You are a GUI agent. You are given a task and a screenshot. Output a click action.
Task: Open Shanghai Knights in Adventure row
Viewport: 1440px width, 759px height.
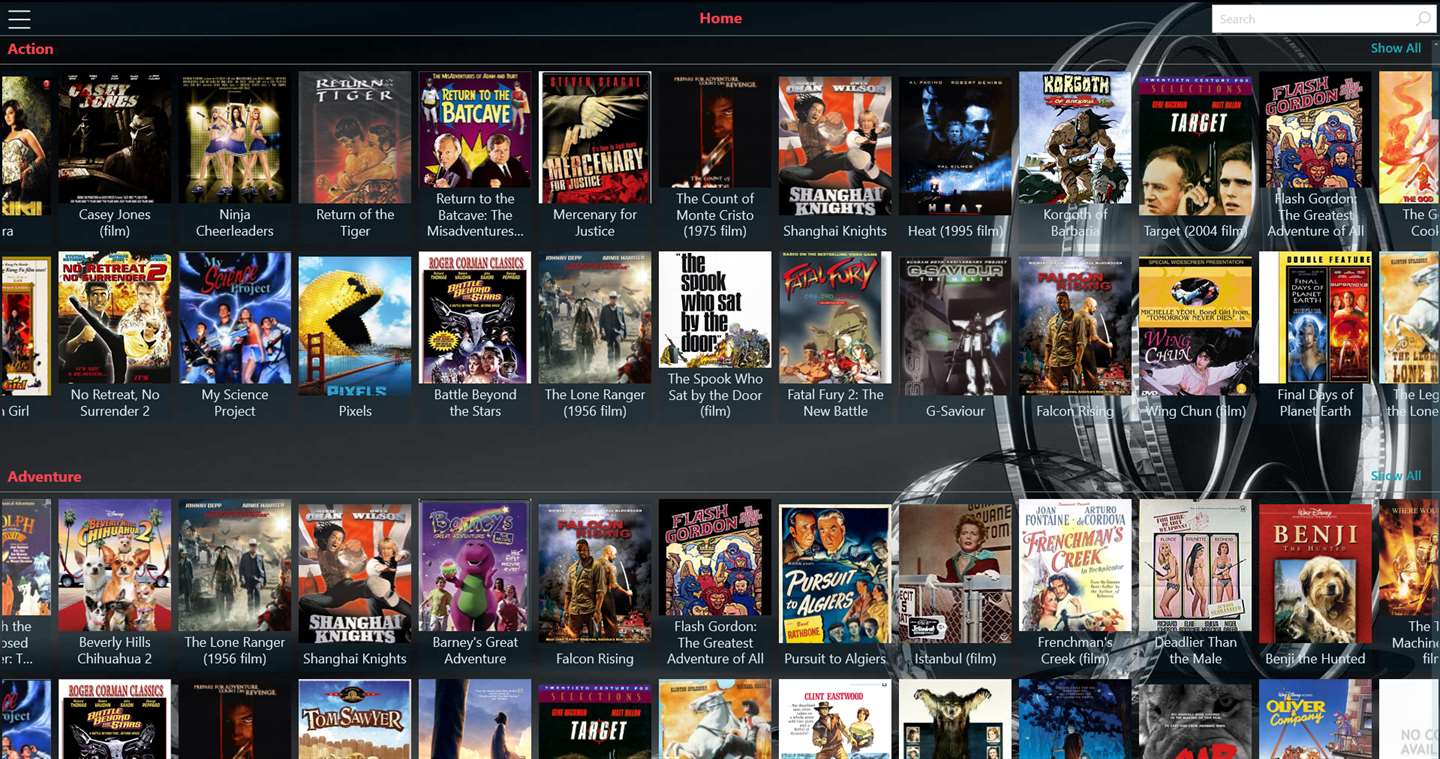(355, 574)
